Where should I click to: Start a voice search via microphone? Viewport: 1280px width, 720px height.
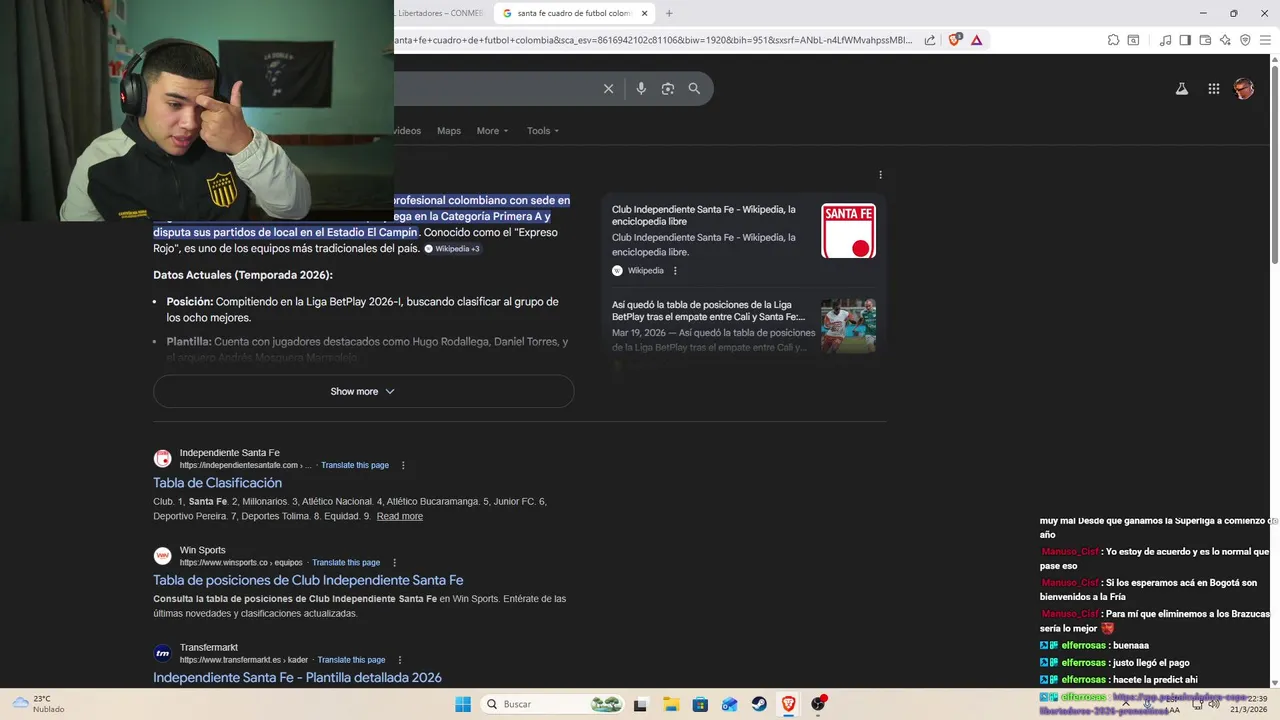click(641, 89)
